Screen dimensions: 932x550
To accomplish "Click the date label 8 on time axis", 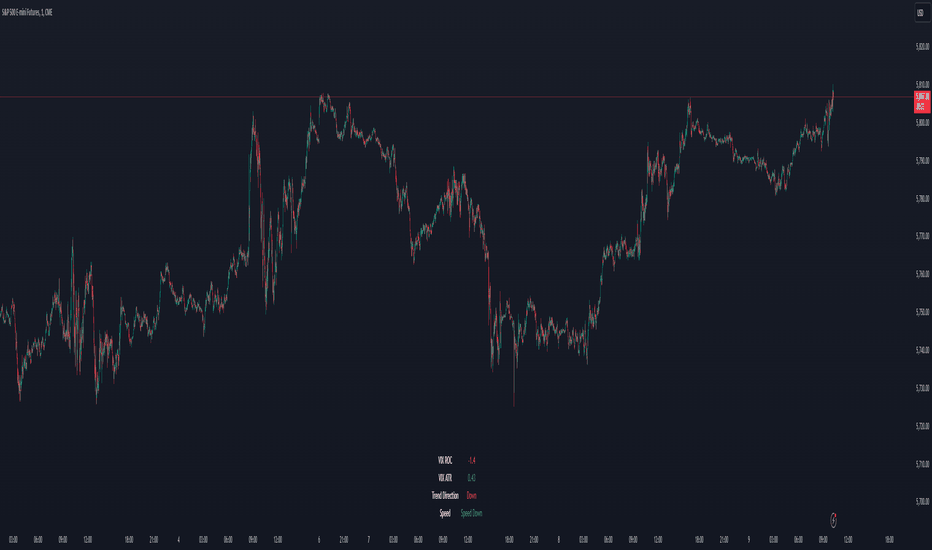I will pyautogui.click(x=559, y=540).
